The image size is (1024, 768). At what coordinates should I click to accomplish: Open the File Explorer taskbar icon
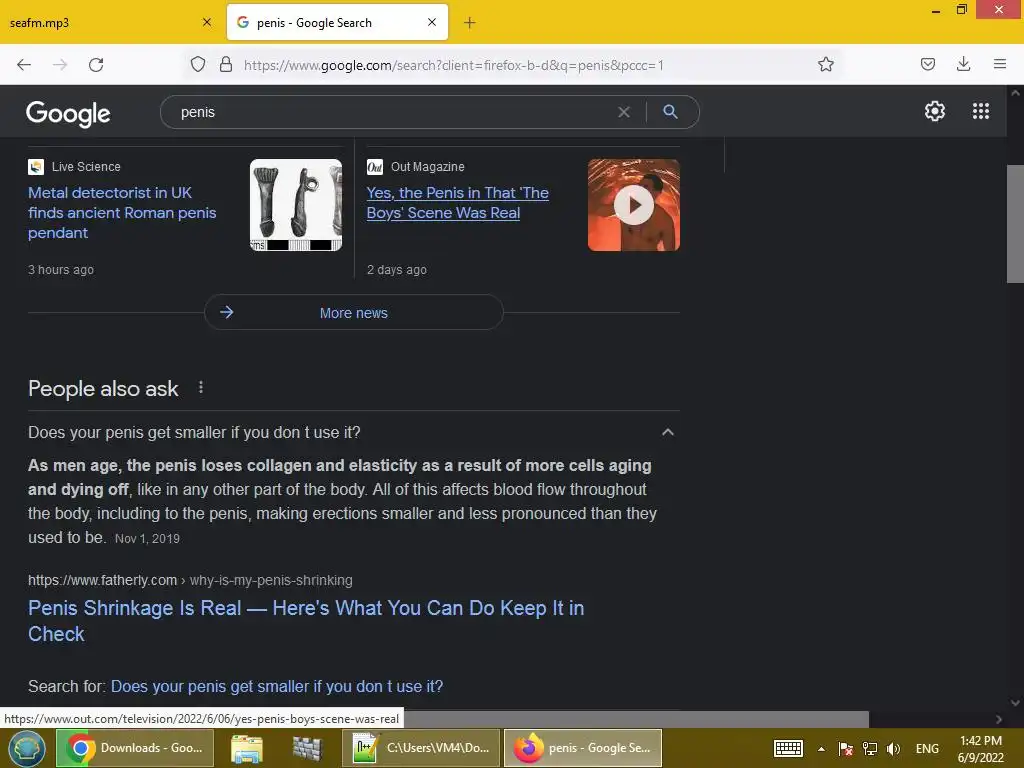247,748
